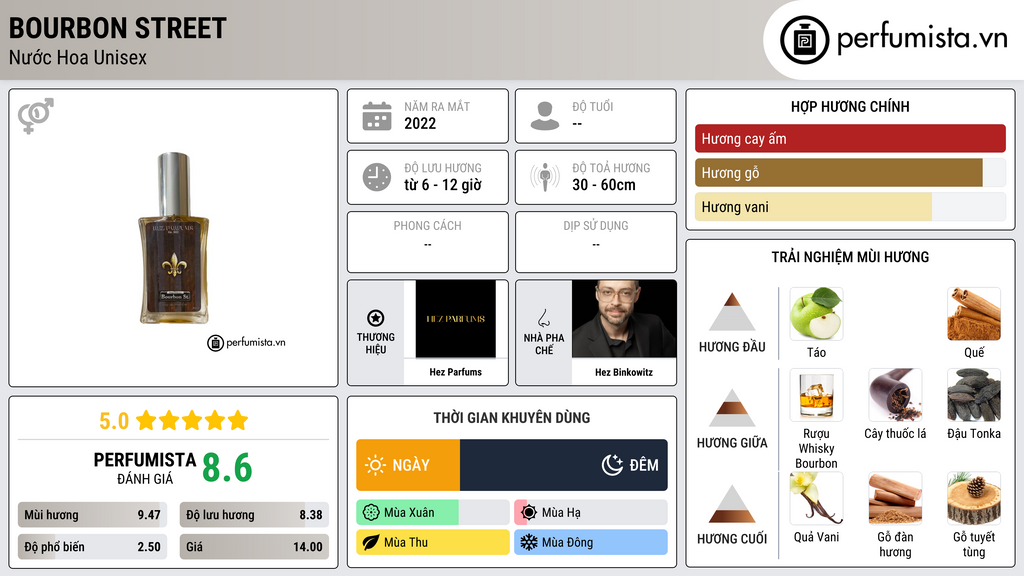Click the star badge icon above Thương hiệu
The width and height of the screenshot is (1024, 576).
click(x=376, y=318)
